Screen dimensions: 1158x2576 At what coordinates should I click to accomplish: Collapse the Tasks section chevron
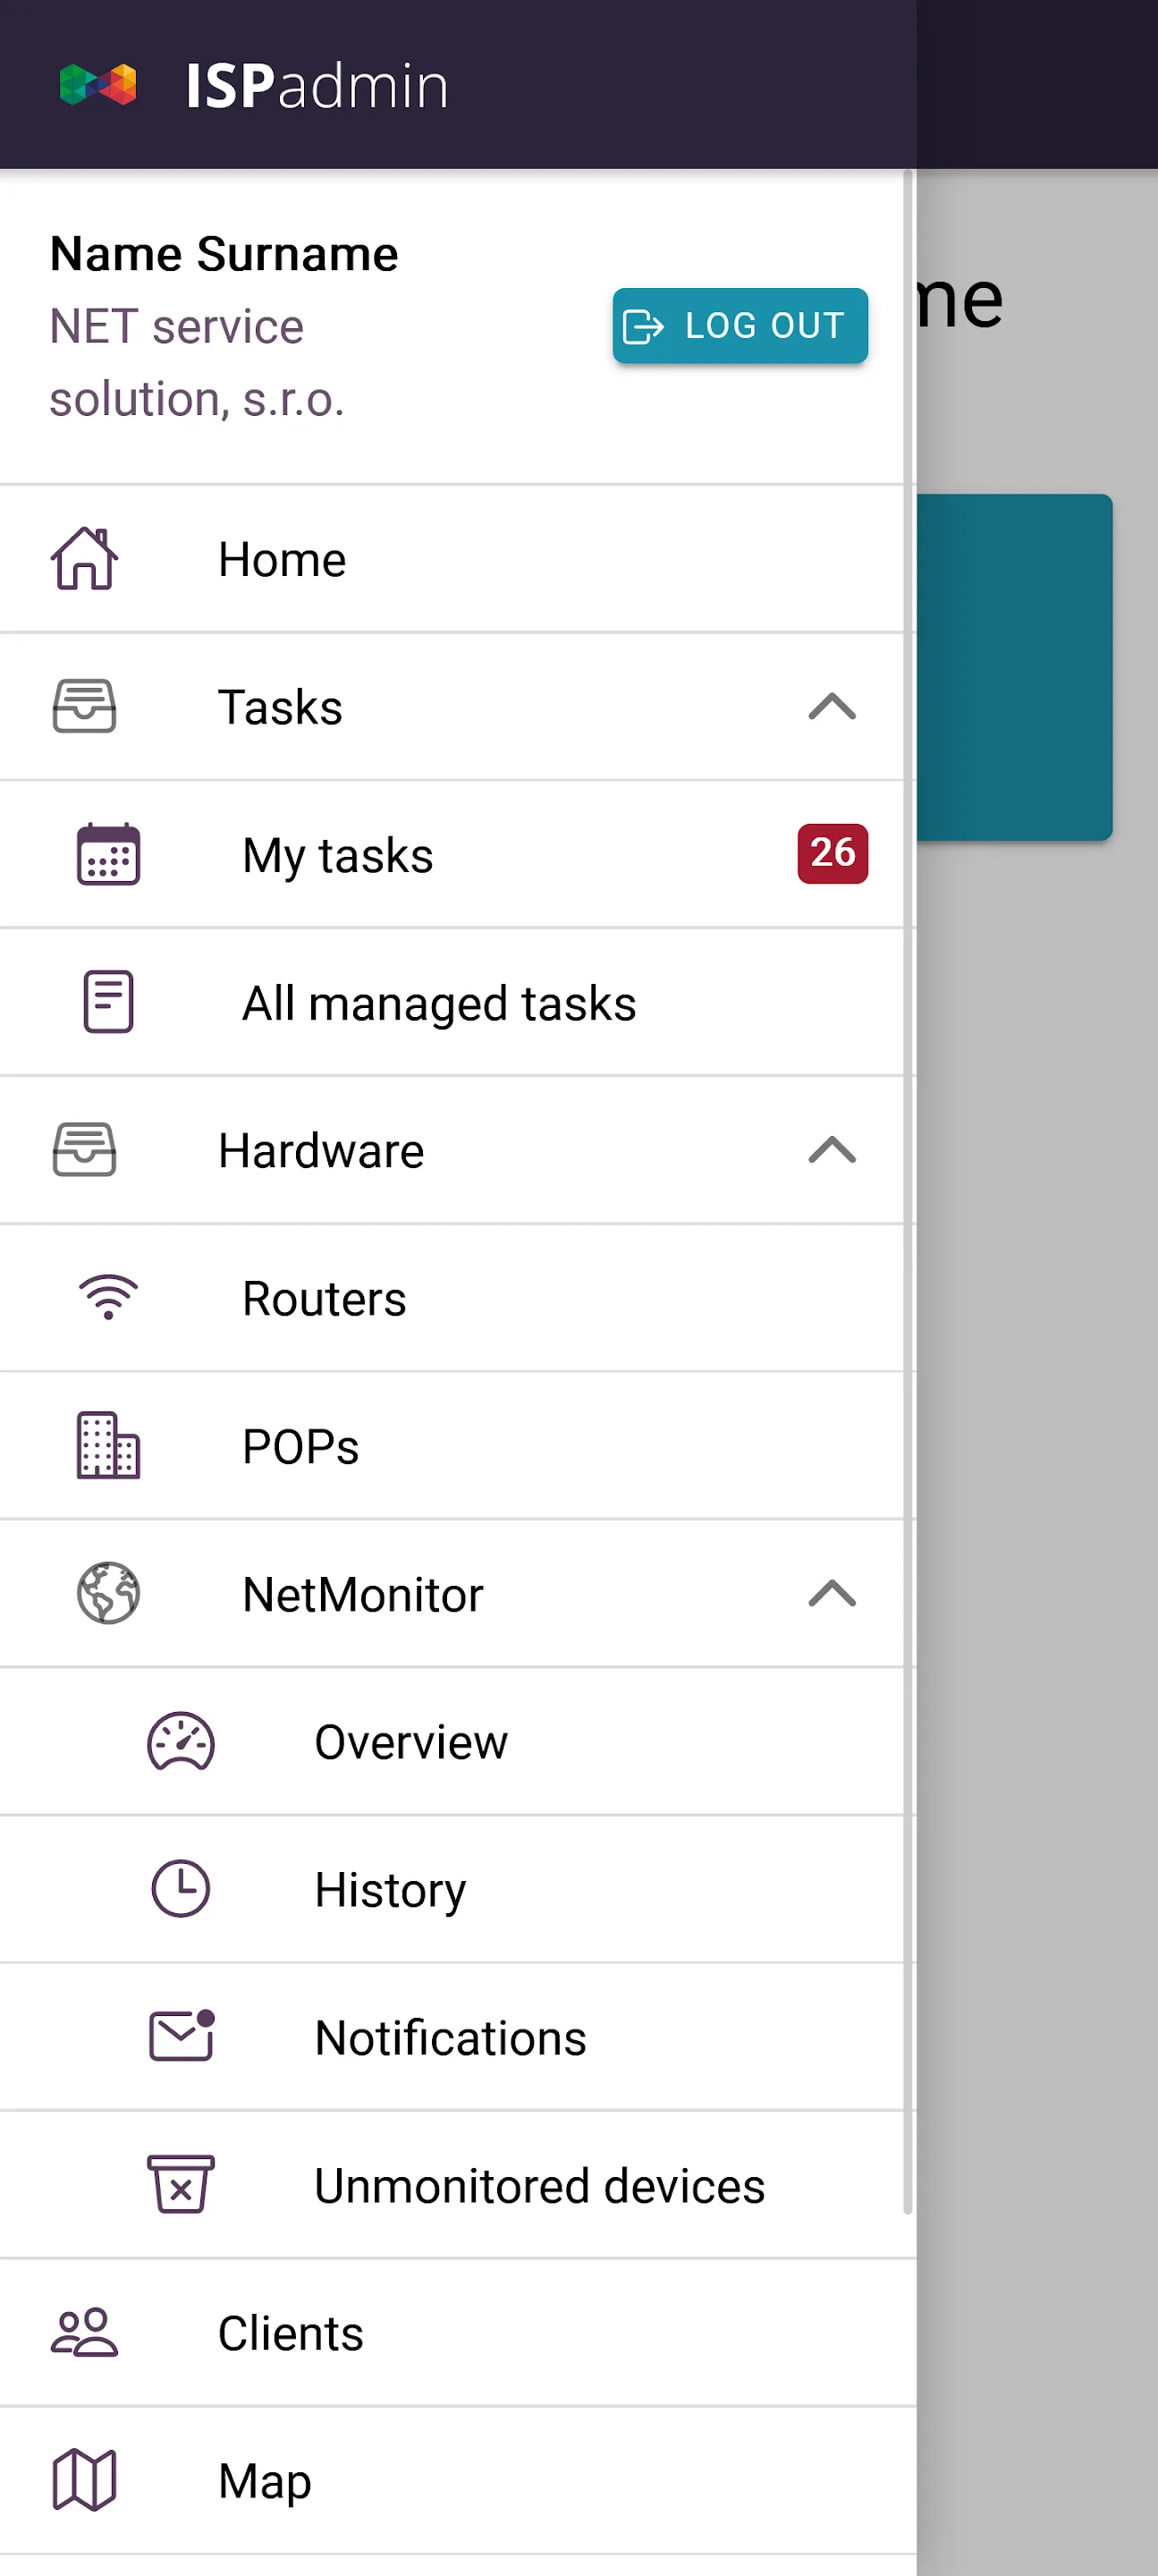click(832, 707)
